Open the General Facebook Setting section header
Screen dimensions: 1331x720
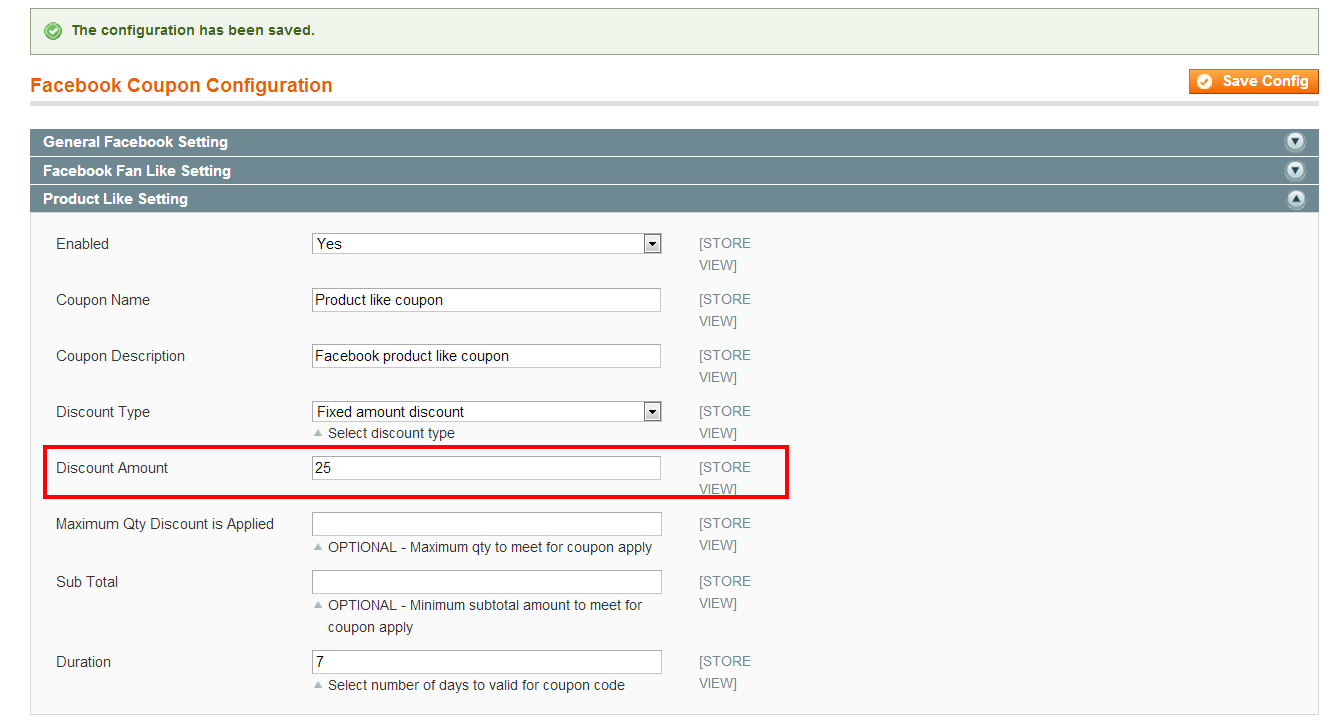coord(674,142)
